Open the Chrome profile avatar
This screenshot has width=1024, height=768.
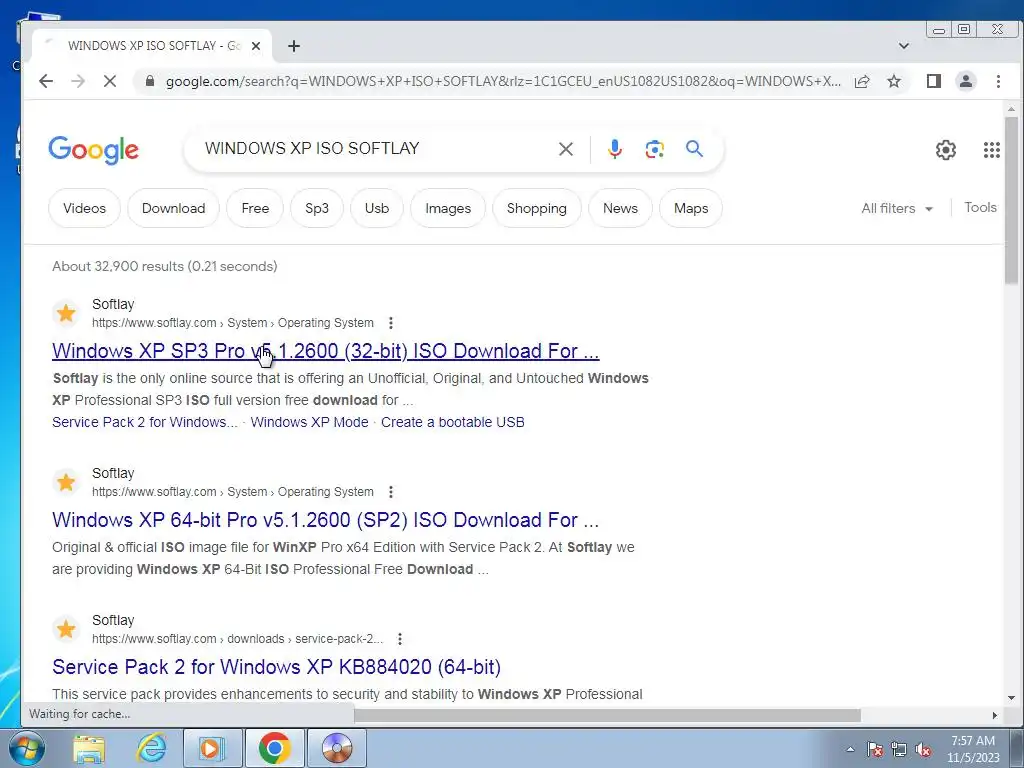(x=966, y=81)
